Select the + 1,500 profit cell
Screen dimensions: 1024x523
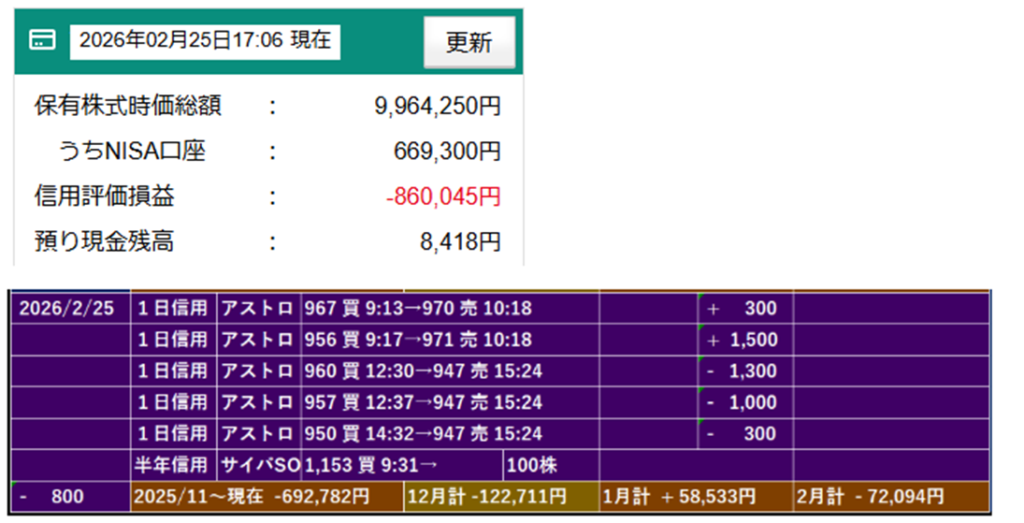[743, 340]
